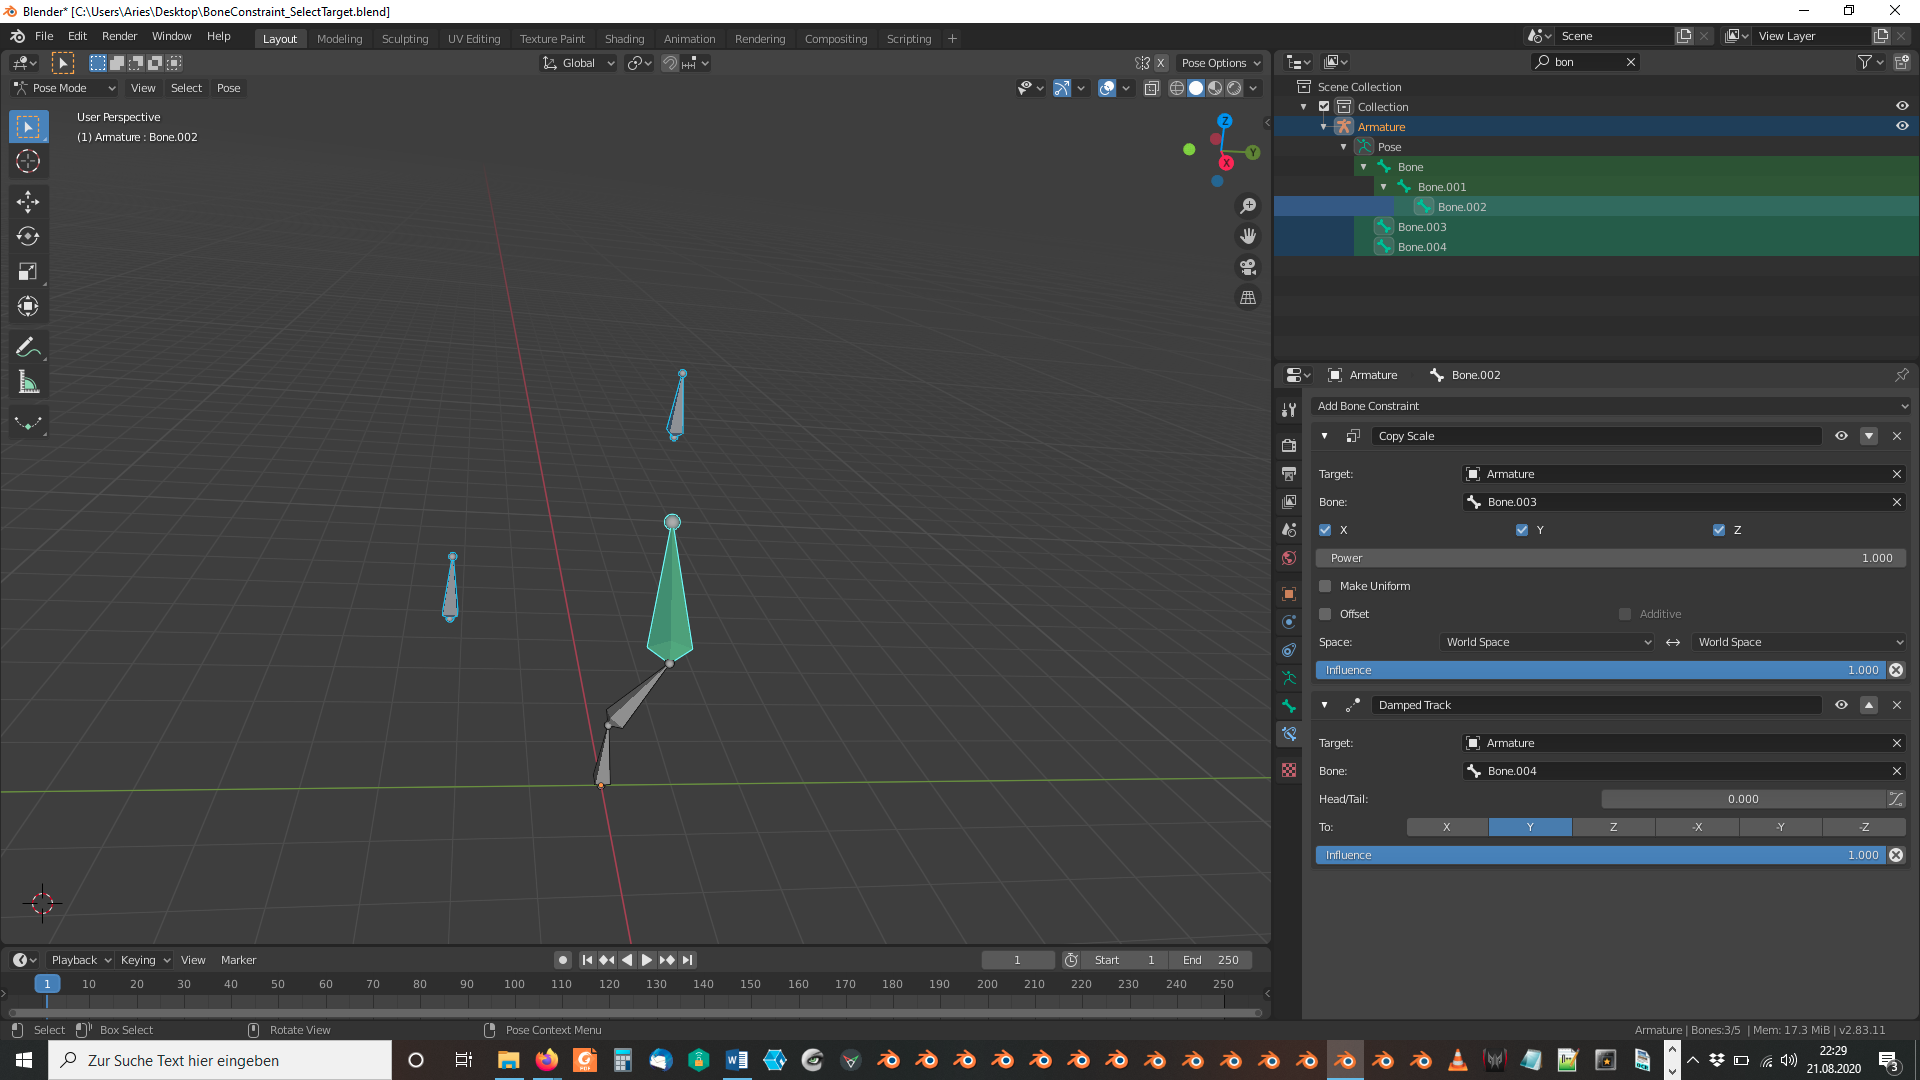Set Damped Track axis to Z
Image resolution: width=1920 pixels, height=1080 pixels.
(x=1613, y=827)
